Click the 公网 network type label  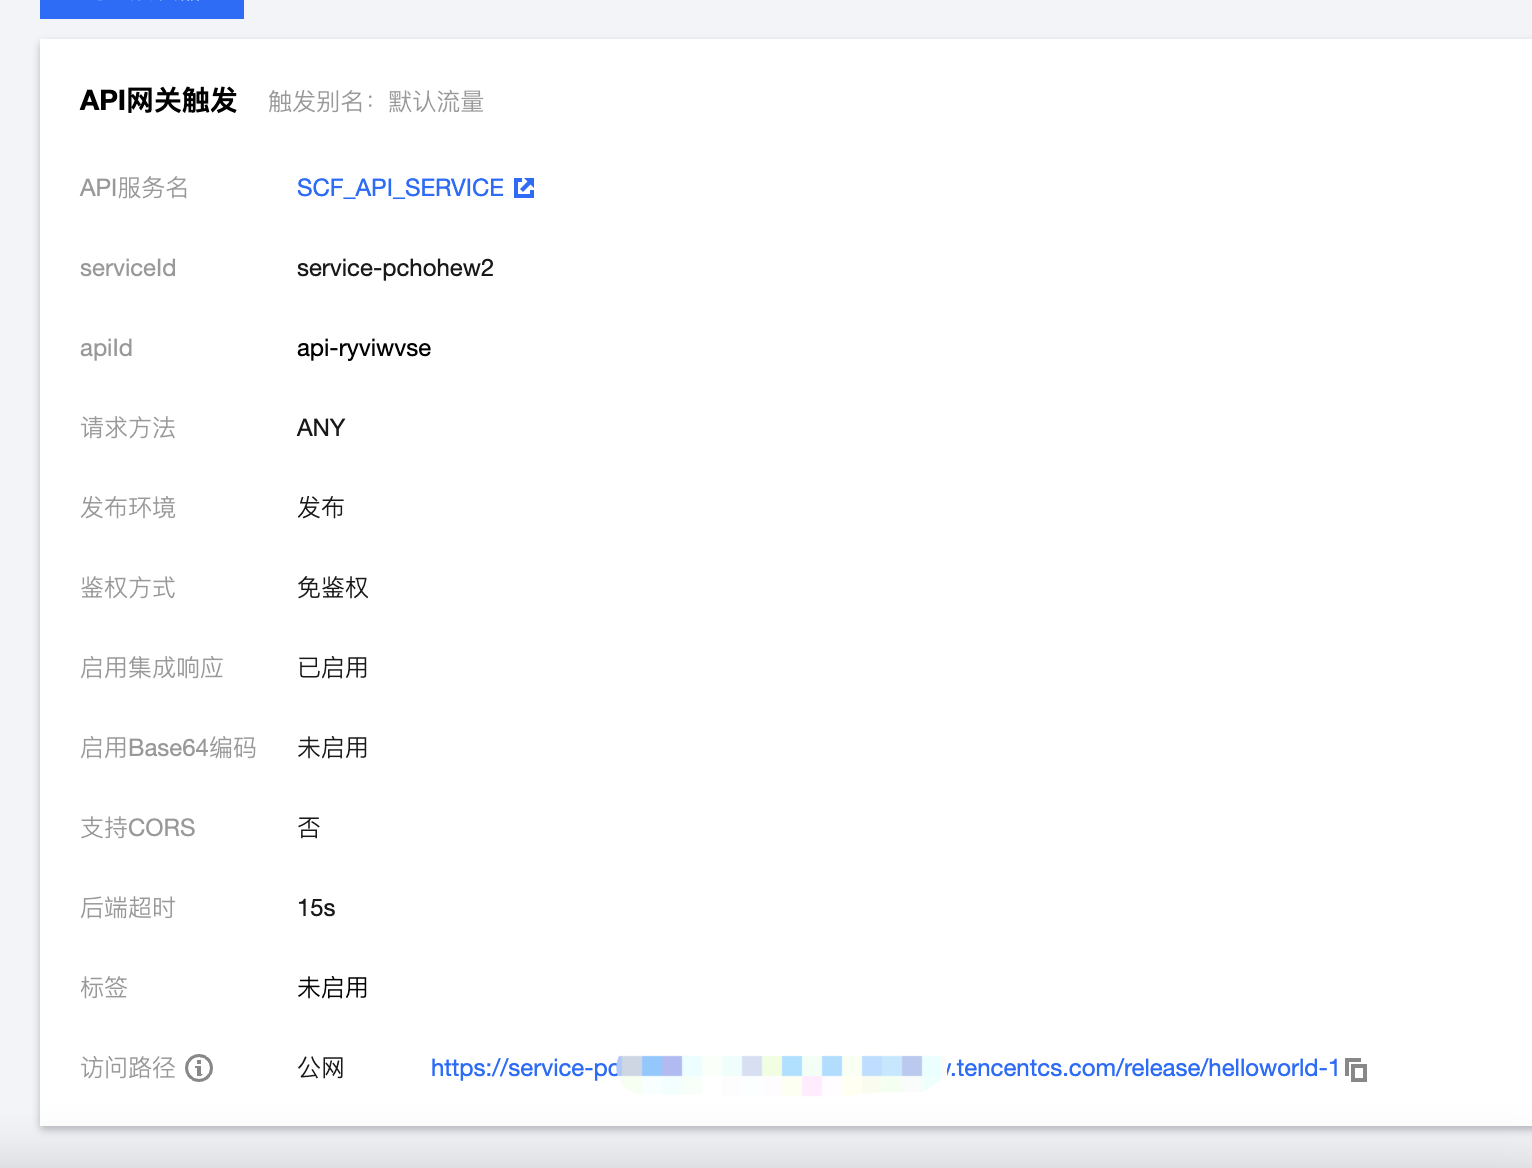point(321,1068)
